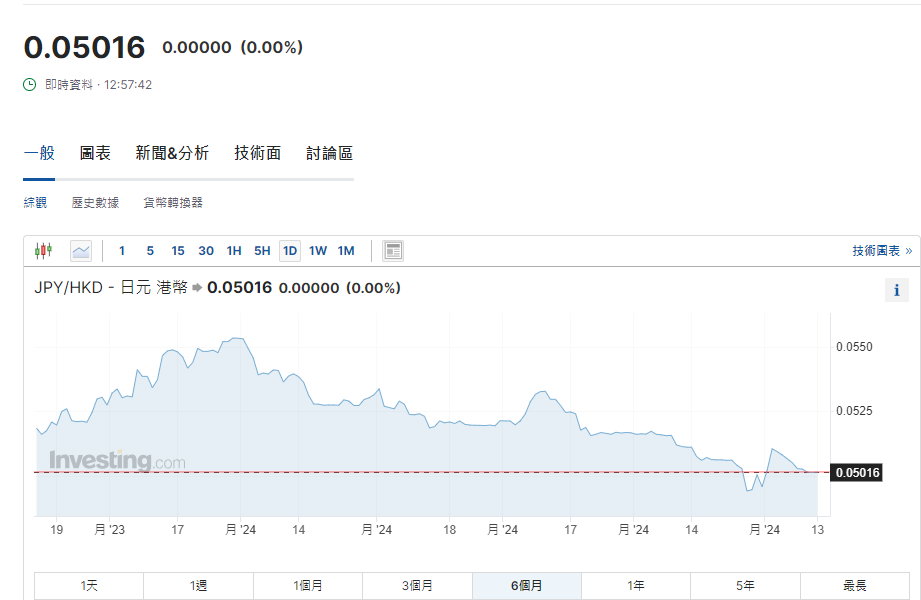Select the 6個月 time range
This screenshot has width=921, height=600.
(526, 586)
